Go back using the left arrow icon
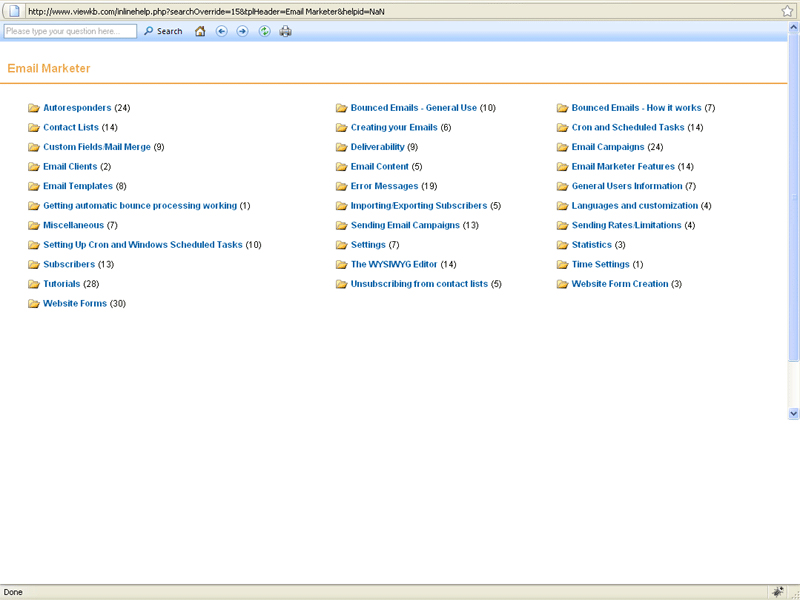Image resolution: width=800 pixels, height=600 pixels. pos(221,31)
